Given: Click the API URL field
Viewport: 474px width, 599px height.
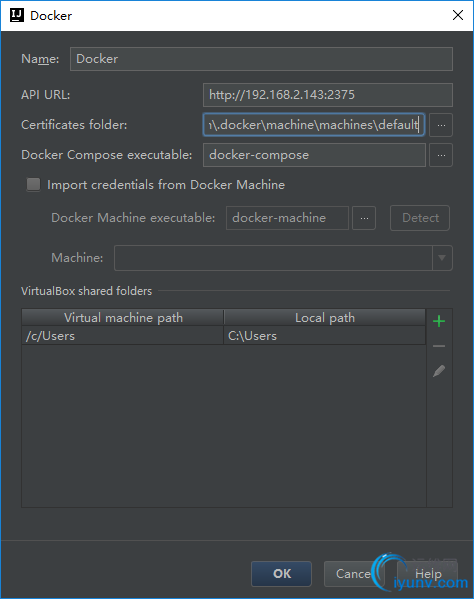Looking at the screenshot, I should (328, 95).
